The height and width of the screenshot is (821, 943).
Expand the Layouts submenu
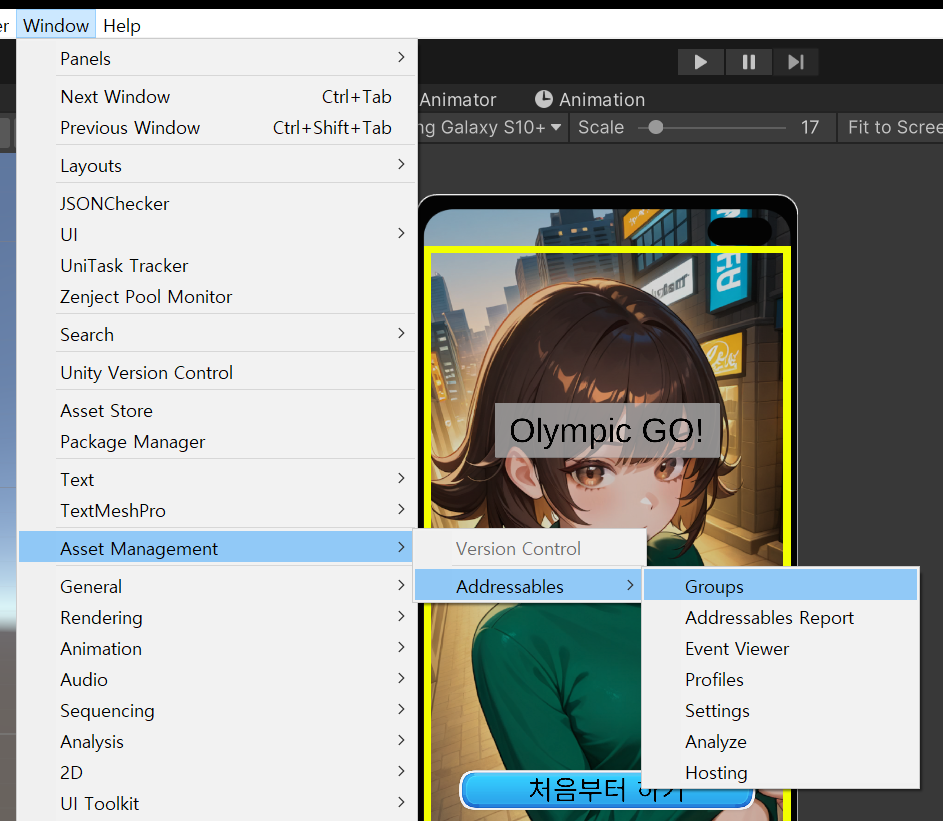click(218, 166)
